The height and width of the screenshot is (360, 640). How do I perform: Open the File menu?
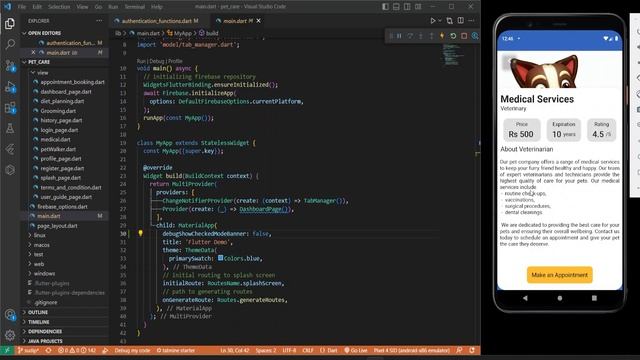click(22, 7)
